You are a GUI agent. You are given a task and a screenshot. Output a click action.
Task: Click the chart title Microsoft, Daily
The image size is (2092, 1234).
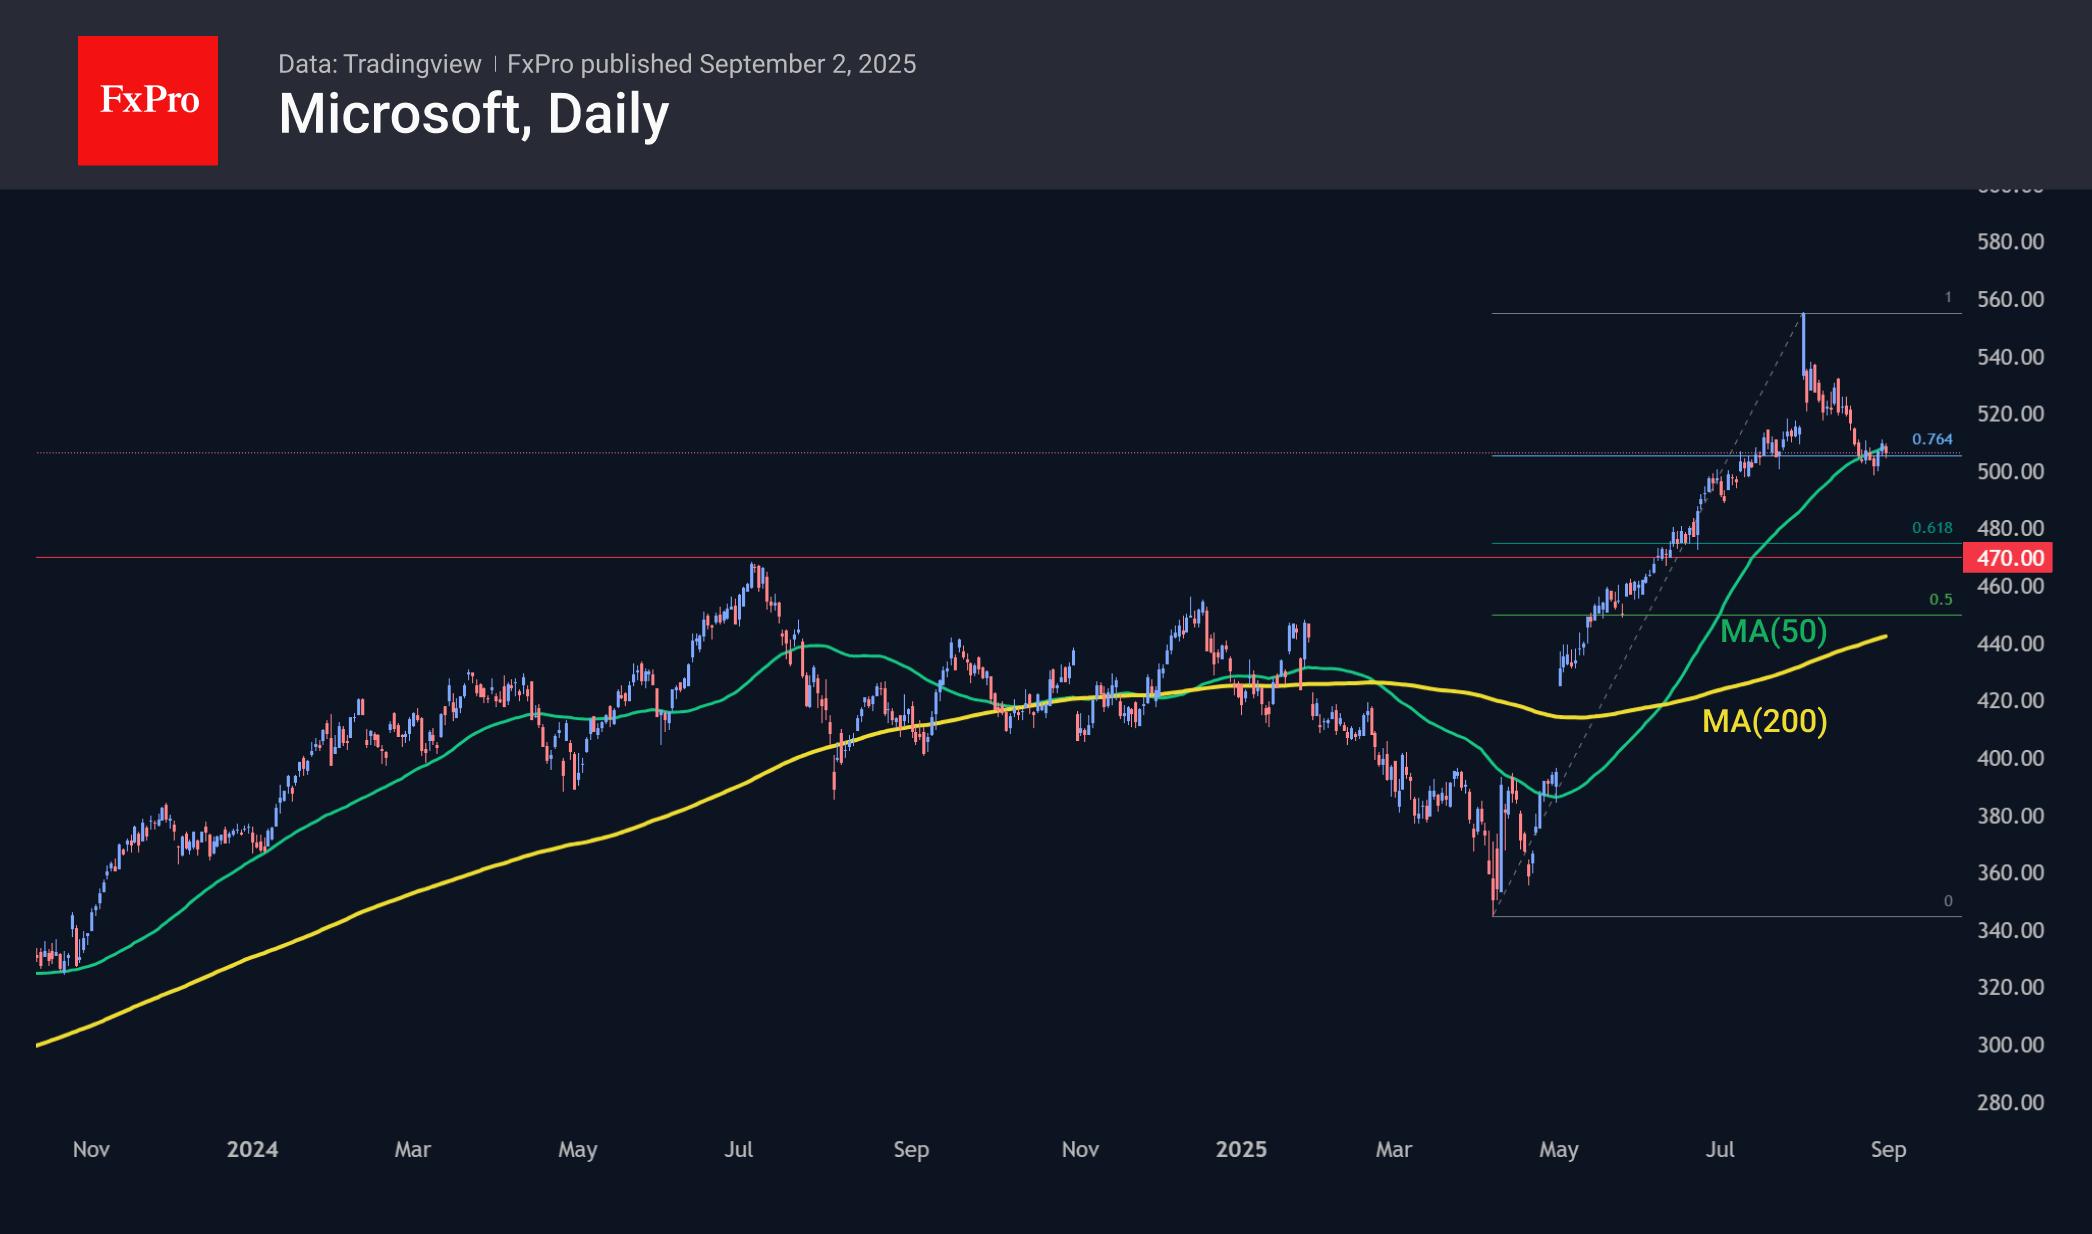(474, 113)
